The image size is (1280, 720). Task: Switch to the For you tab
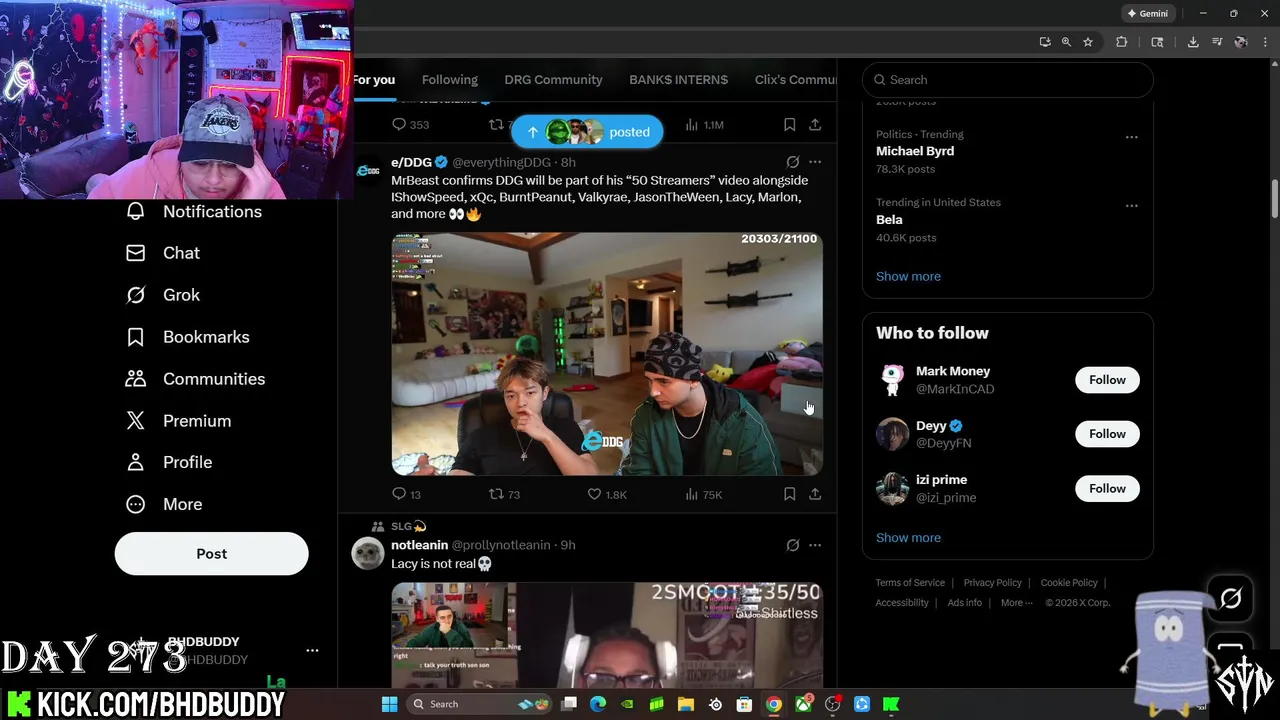[x=374, y=80]
